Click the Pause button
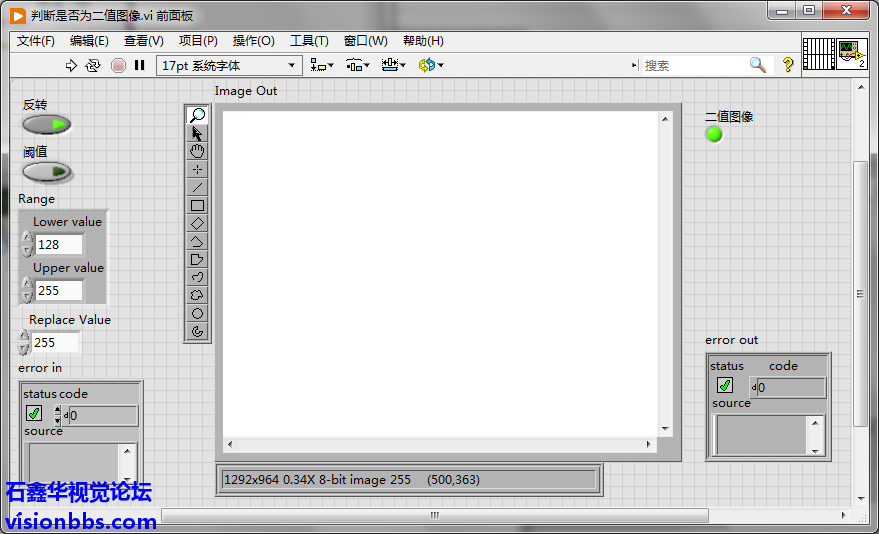 [140, 66]
